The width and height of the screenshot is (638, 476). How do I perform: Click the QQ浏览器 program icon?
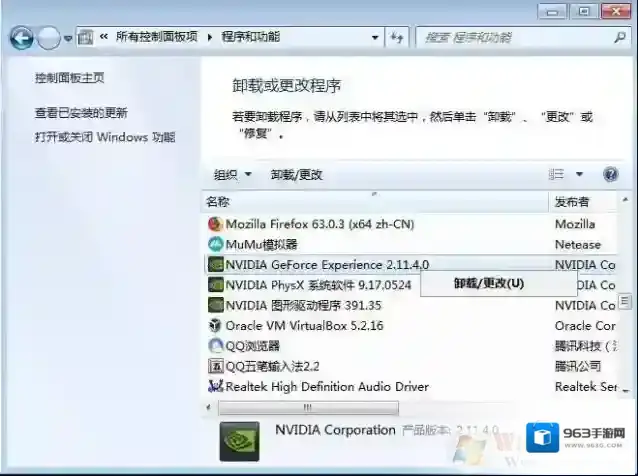215,346
